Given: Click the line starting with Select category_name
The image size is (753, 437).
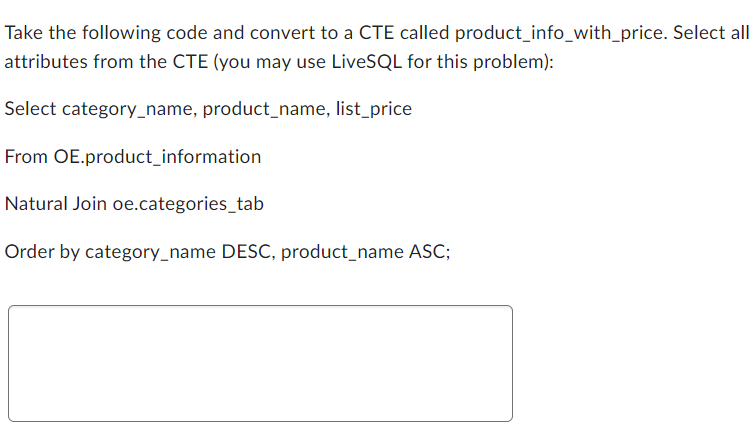Looking at the screenshot, I should pyautogui.click(x=208, y=109).
